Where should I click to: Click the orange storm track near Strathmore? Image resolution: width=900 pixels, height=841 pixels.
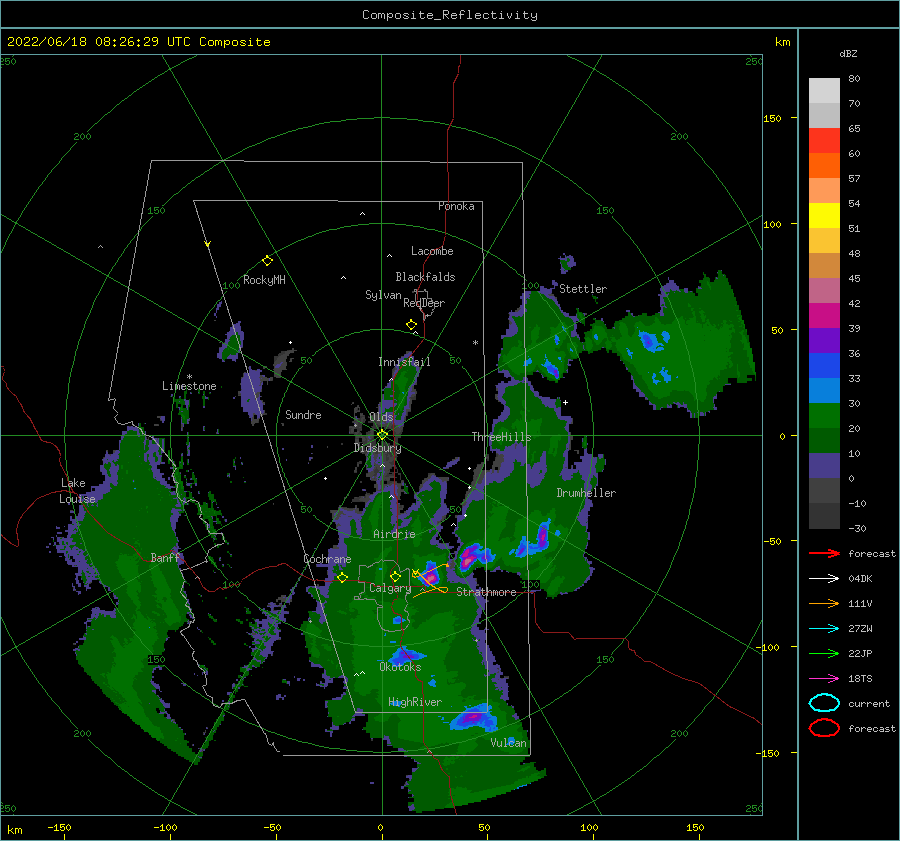[x=430, y=581]
